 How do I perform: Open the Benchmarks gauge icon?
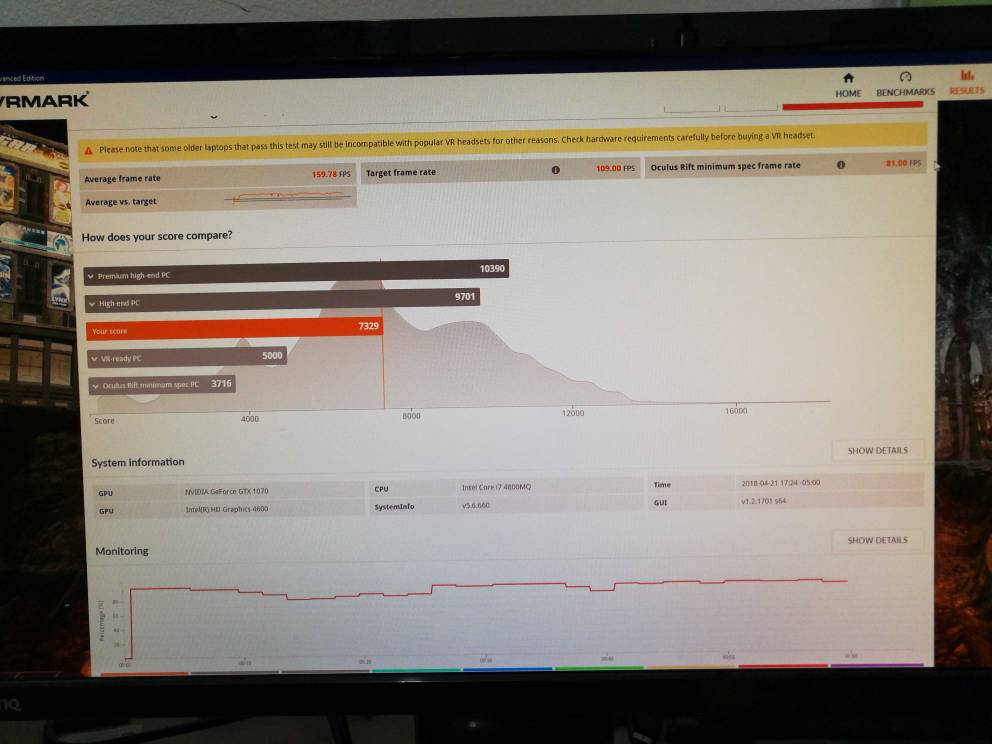905,77
